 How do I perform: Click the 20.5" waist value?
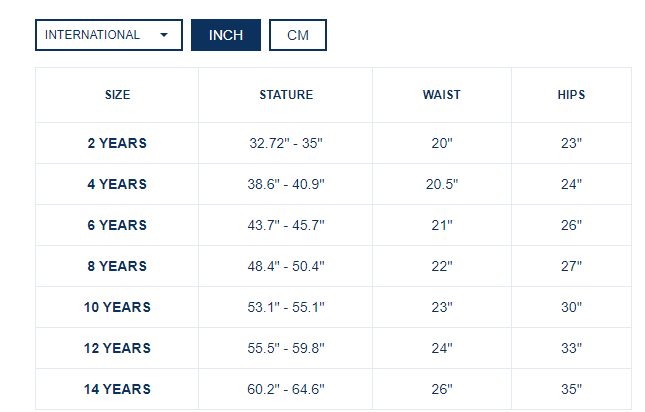point(442,184)
